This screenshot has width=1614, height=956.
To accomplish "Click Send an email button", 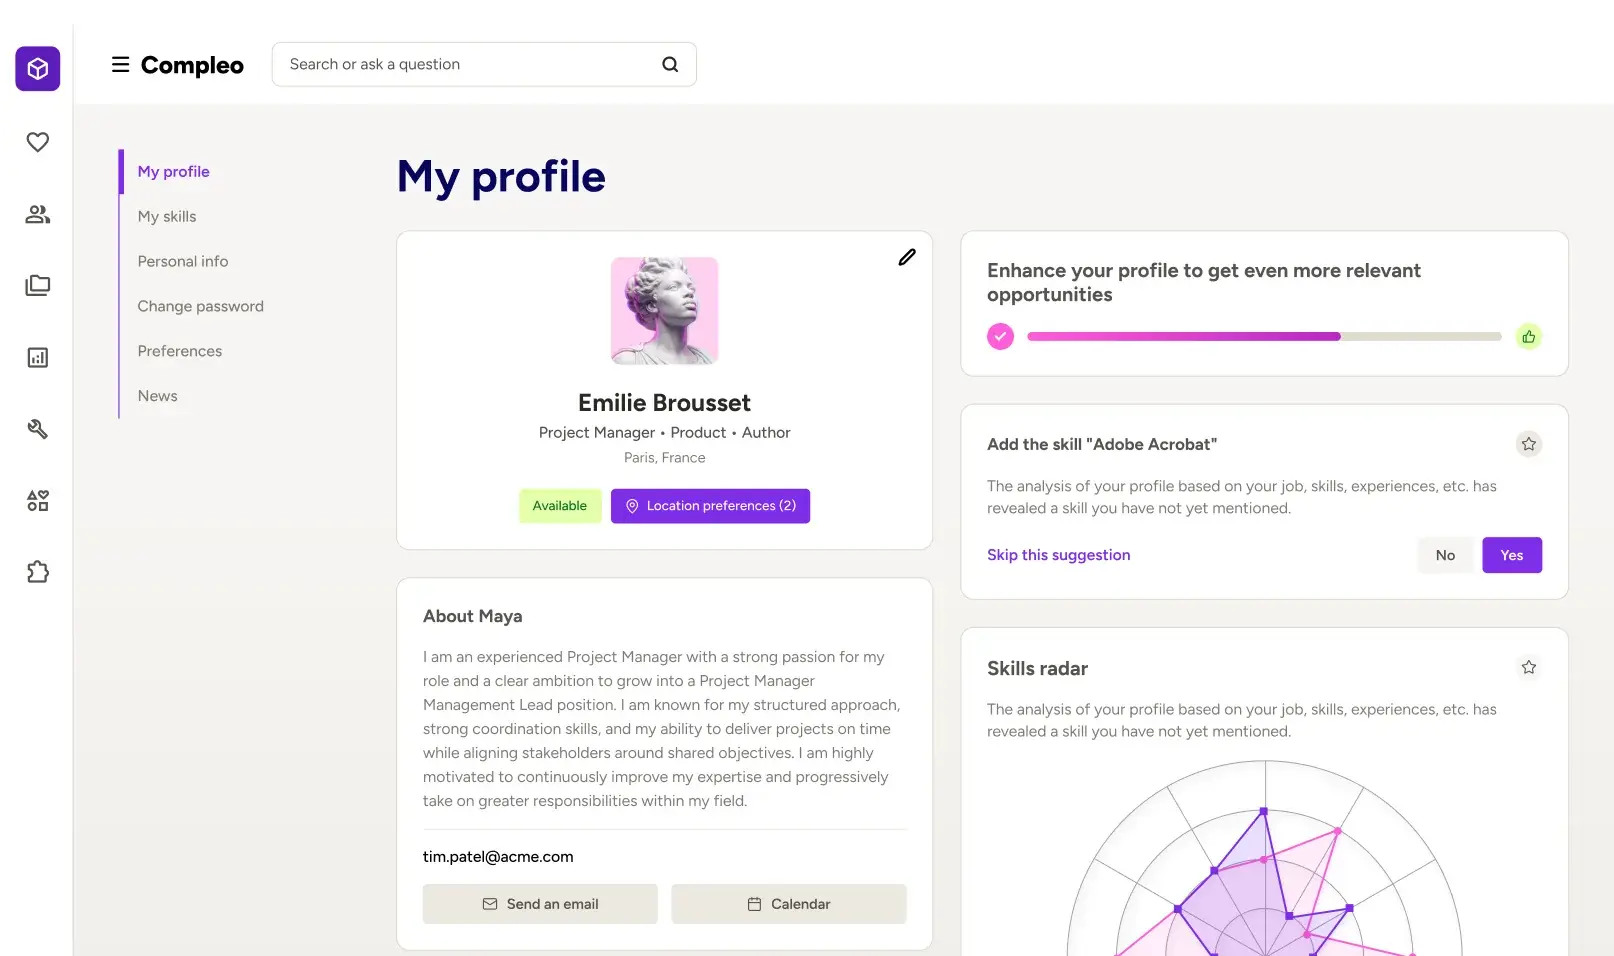I will [540, 904].
